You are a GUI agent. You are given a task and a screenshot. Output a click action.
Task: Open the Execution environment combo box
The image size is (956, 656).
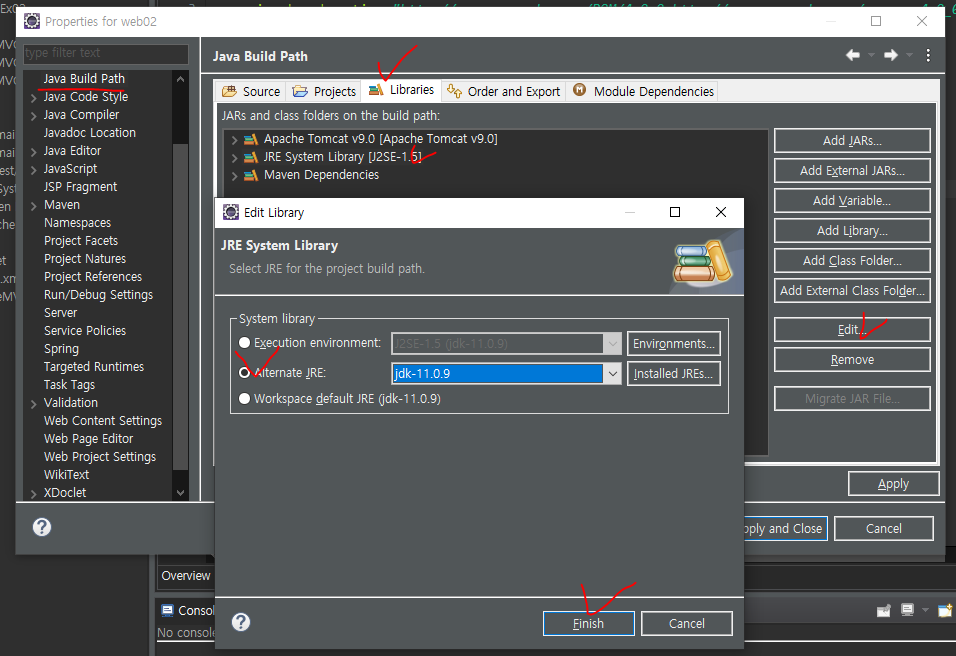[506, 343]
